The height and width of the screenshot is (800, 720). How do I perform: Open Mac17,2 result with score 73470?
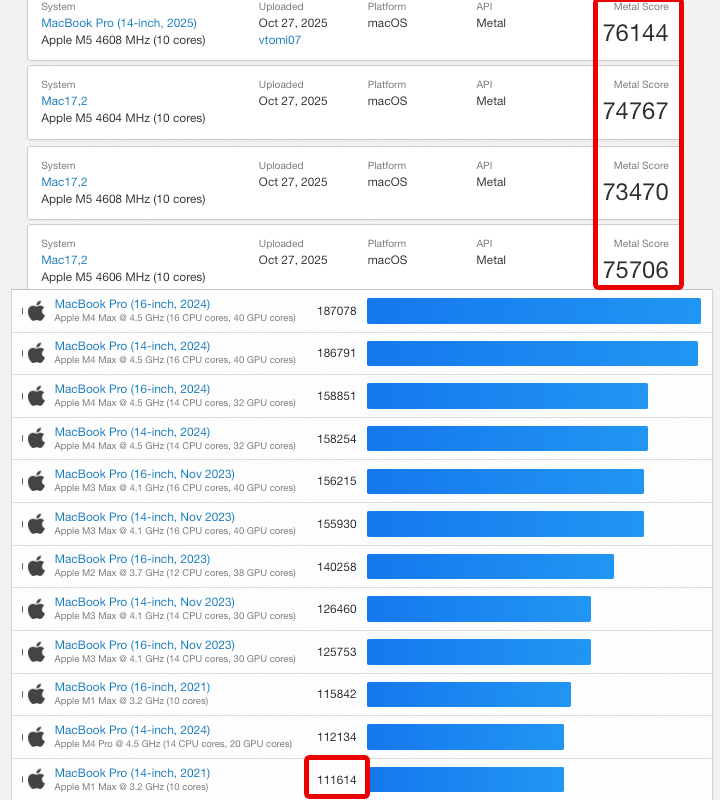pos(64,182)
